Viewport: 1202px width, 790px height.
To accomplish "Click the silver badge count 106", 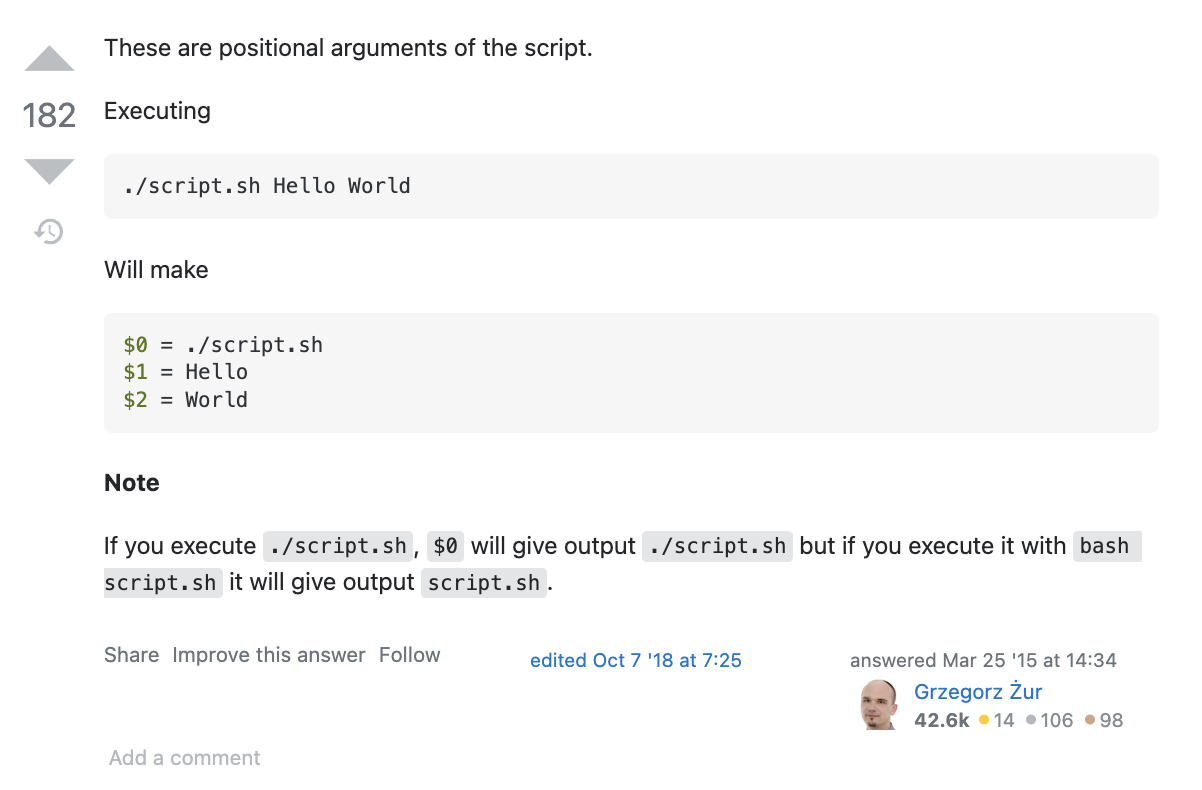I will tap(1056, 720).
